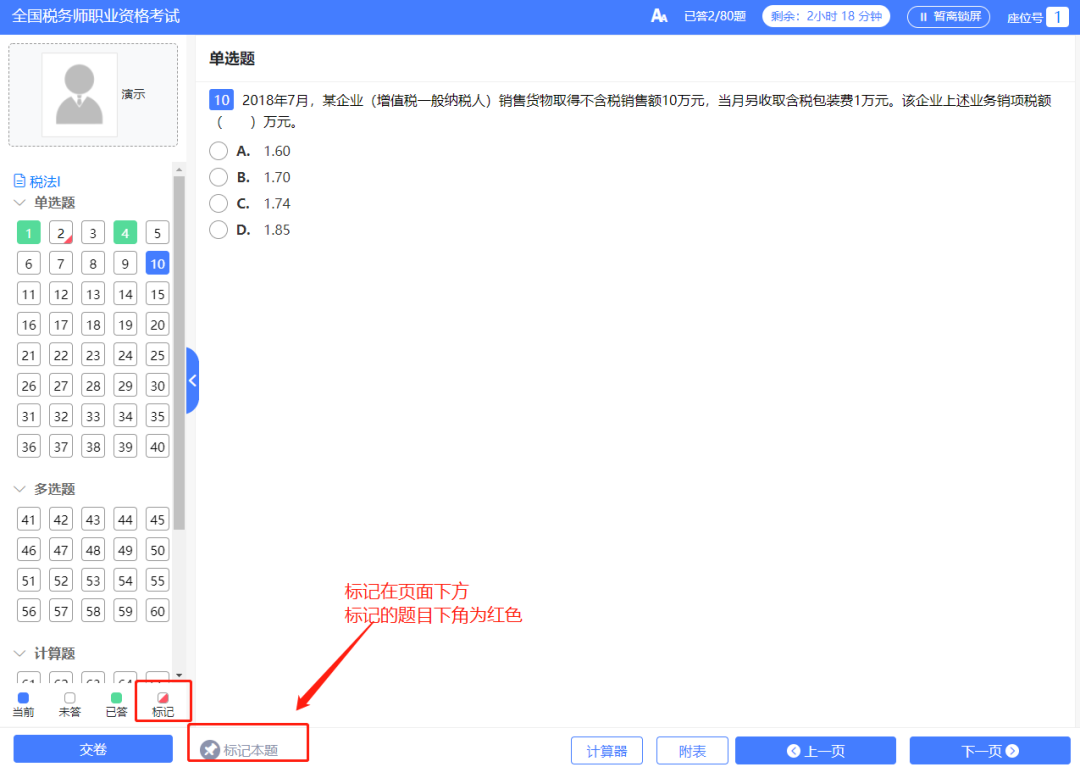This screenshot has width=1080, height=767.
Task: Jump to question 3
Action: (x=93, y=233)
